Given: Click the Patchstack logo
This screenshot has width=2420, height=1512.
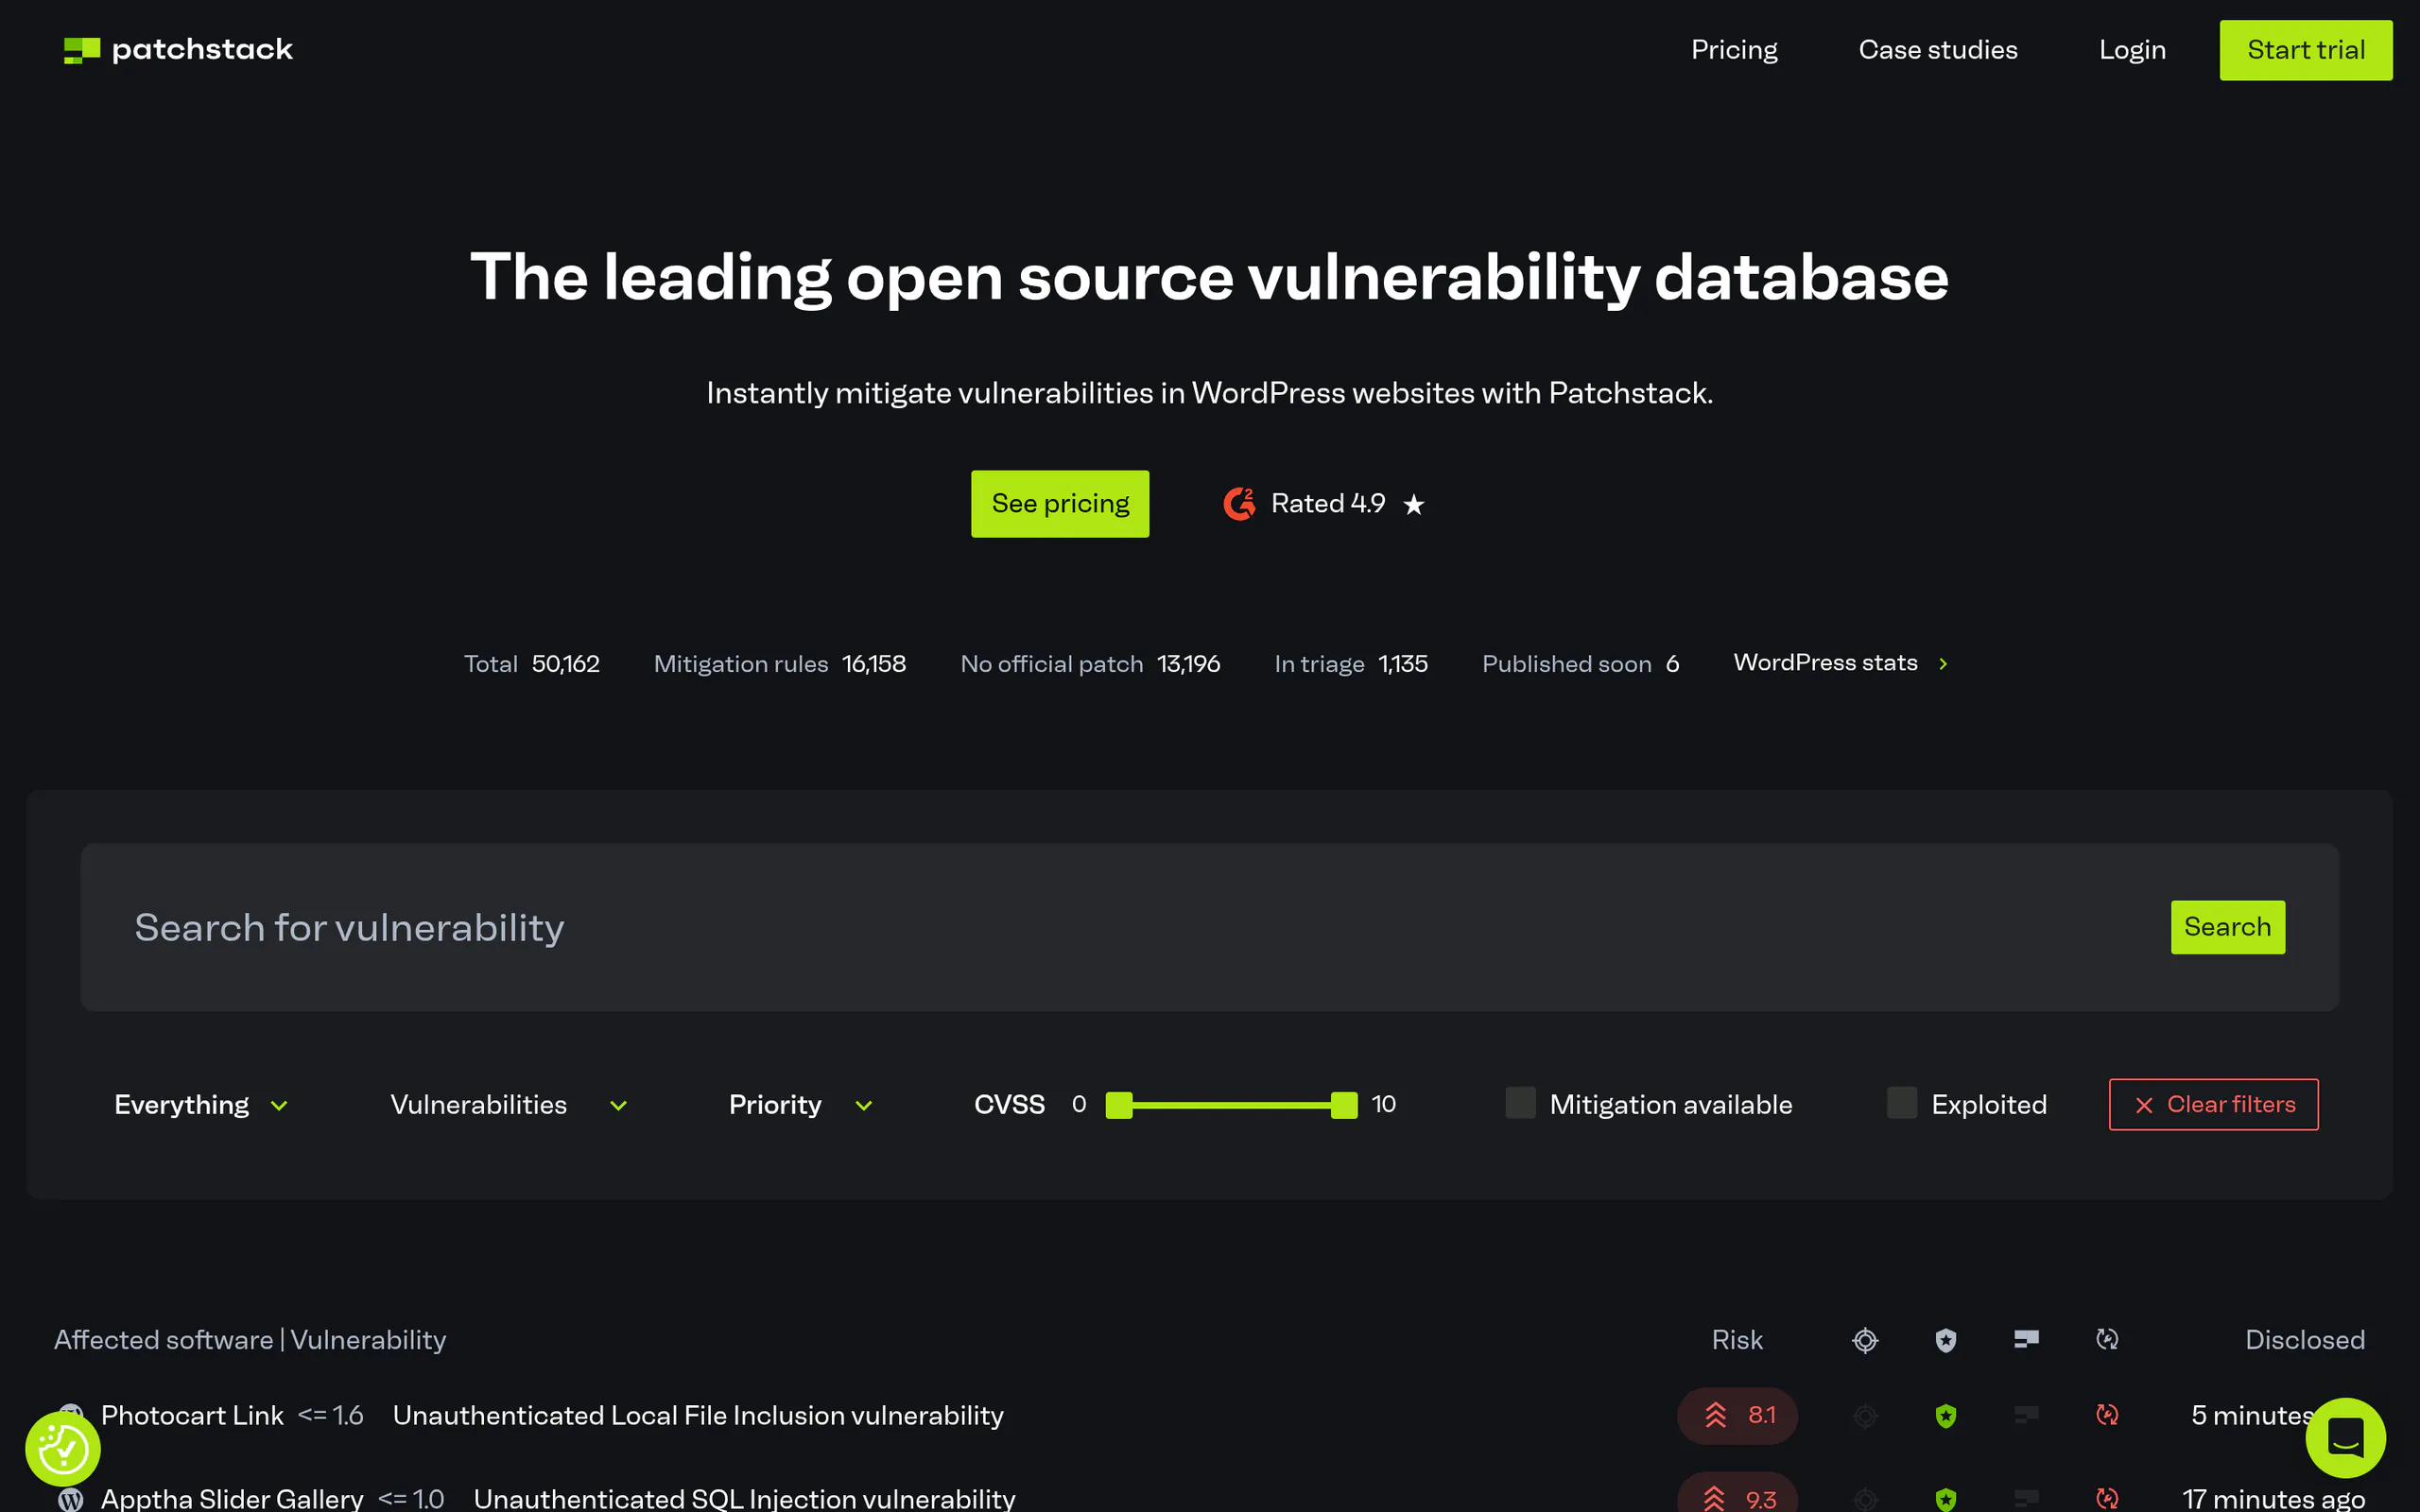Looking at the screenshot, I should [178, 49].
